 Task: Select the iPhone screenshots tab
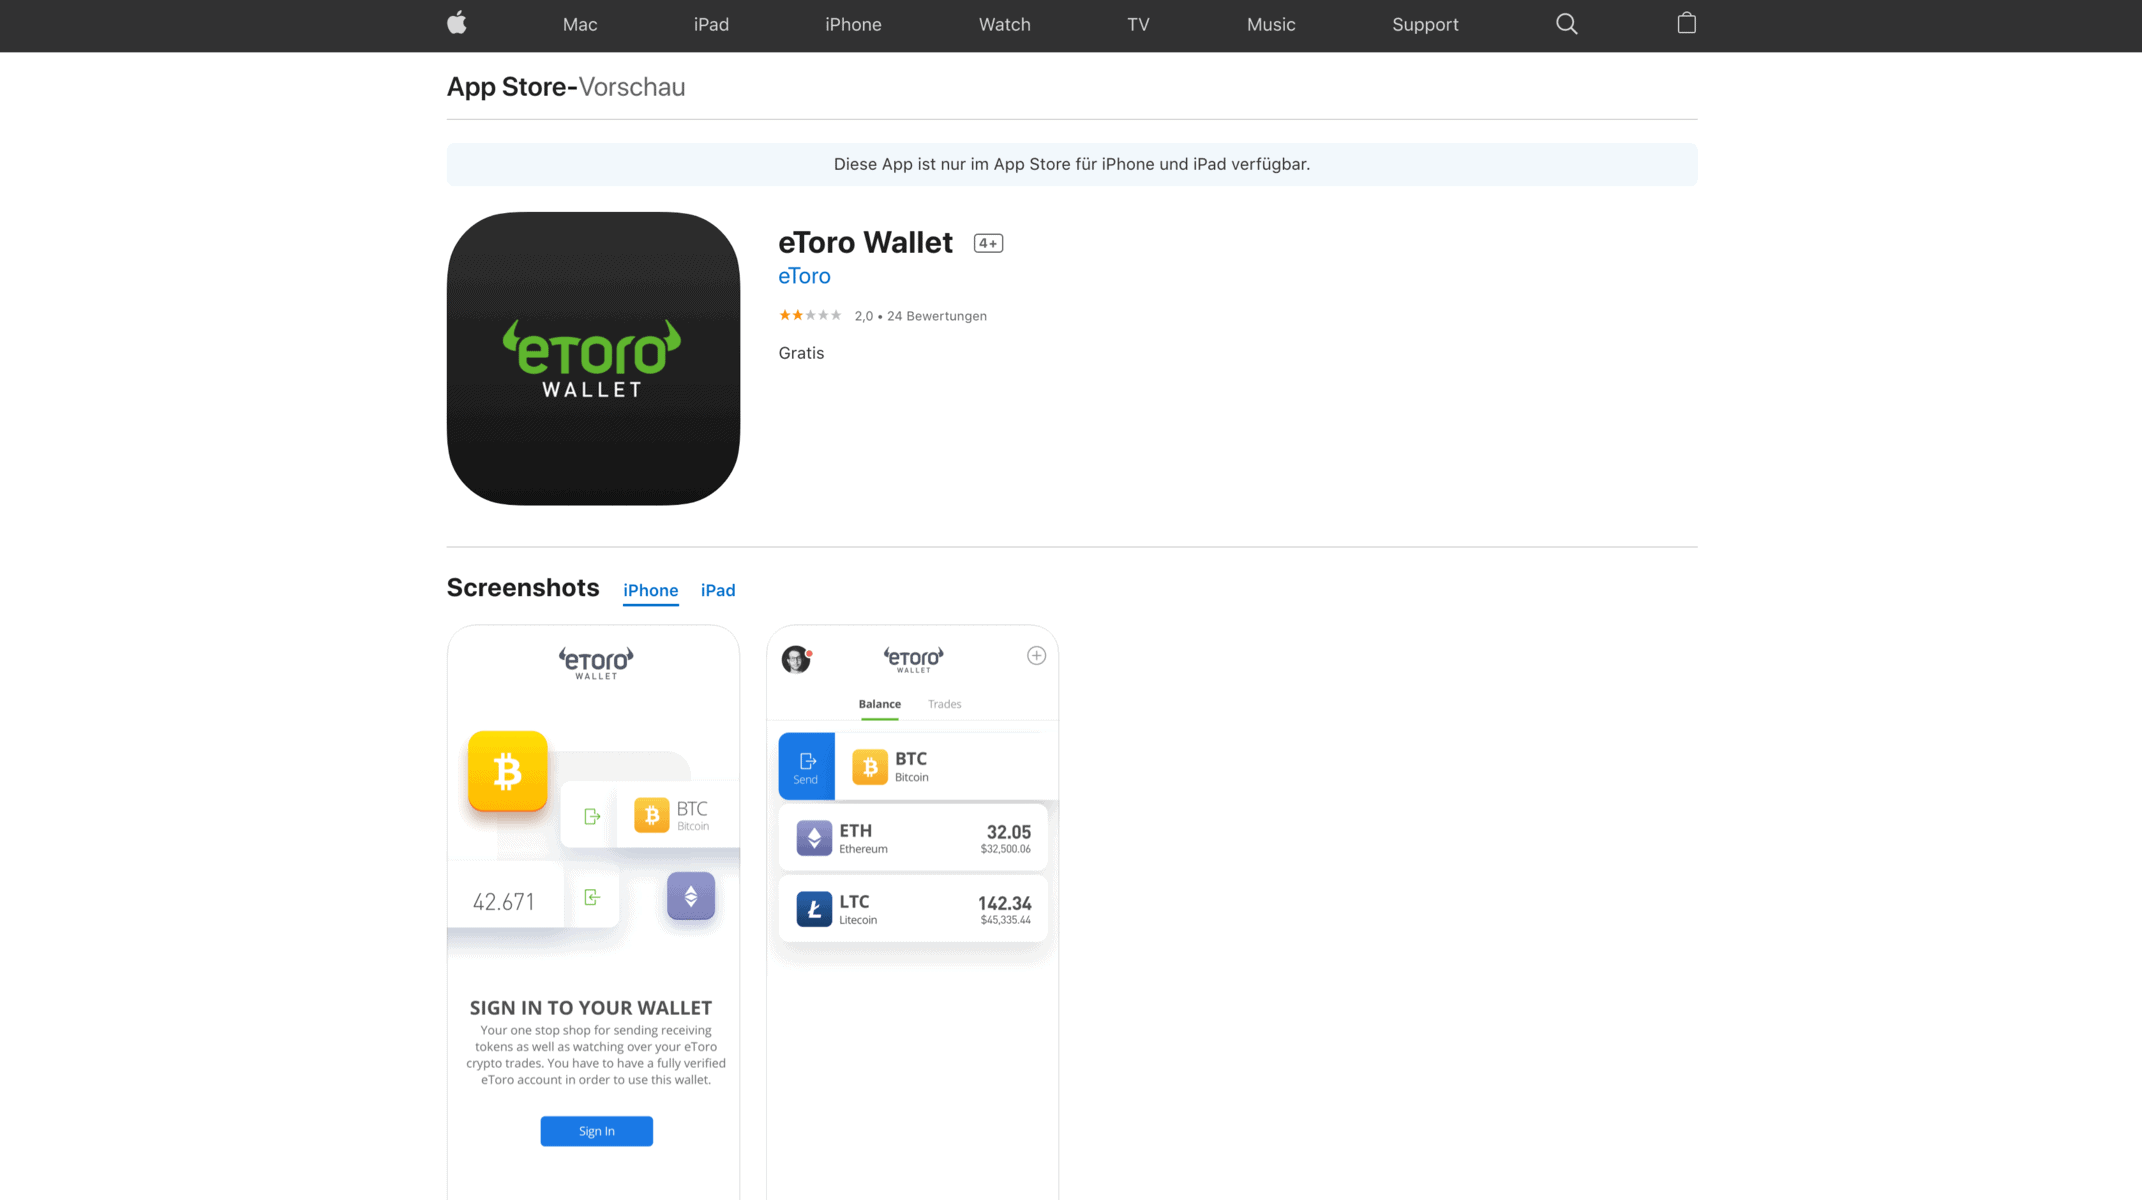650,590
